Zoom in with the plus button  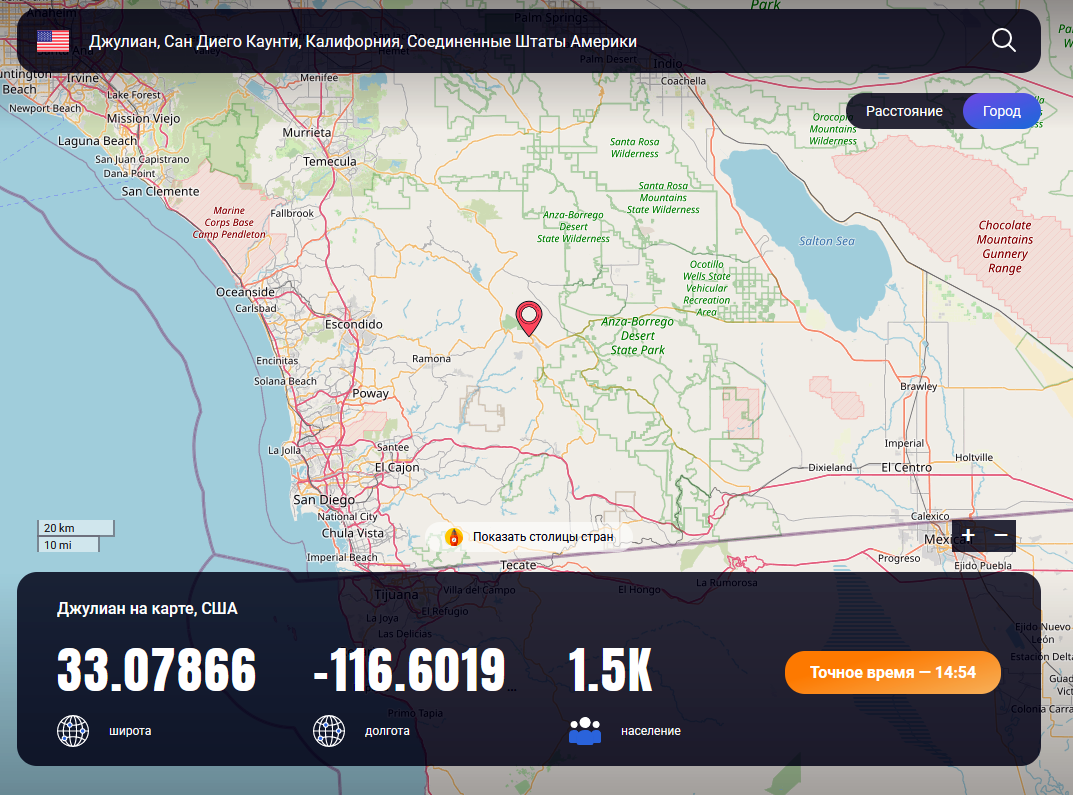(968, 535)
